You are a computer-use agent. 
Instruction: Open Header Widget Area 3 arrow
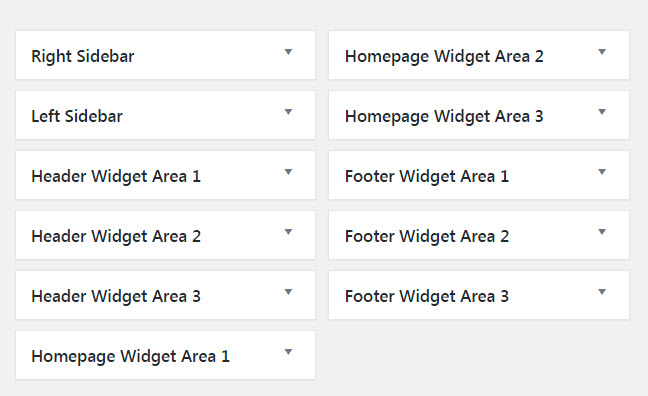pos(288,292)
